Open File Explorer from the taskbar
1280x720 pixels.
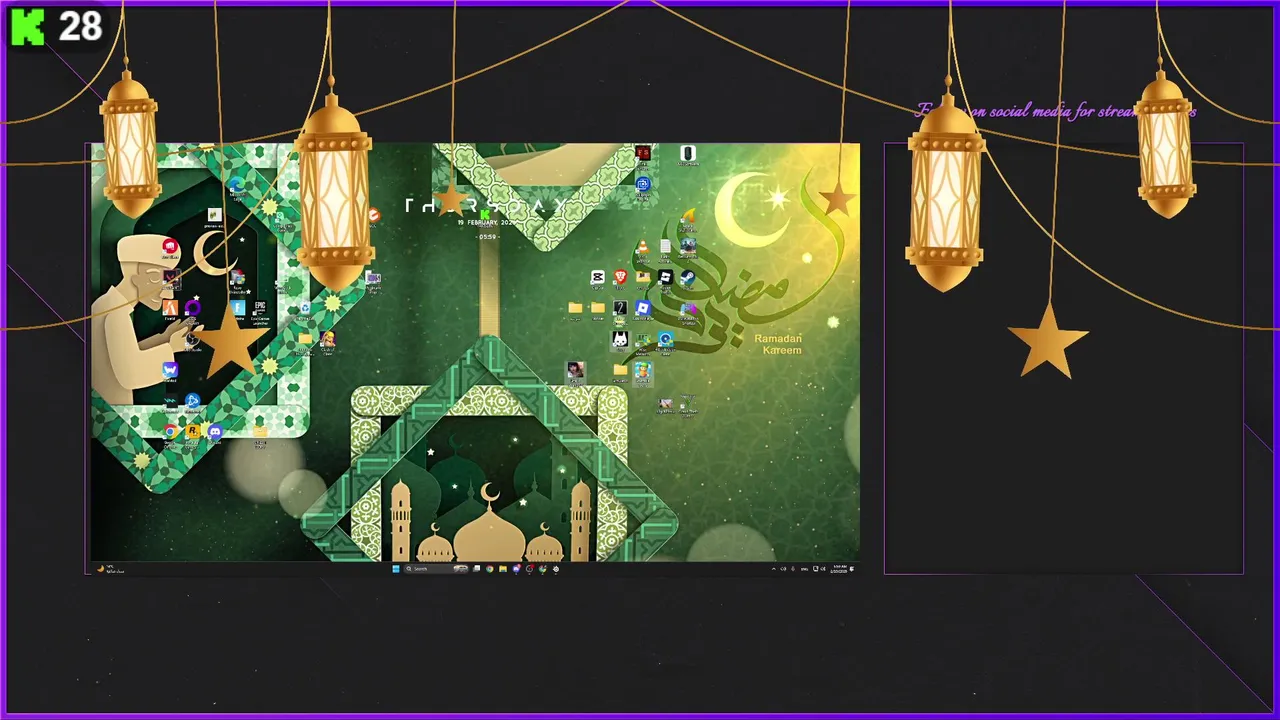click(x=503, y=569)
